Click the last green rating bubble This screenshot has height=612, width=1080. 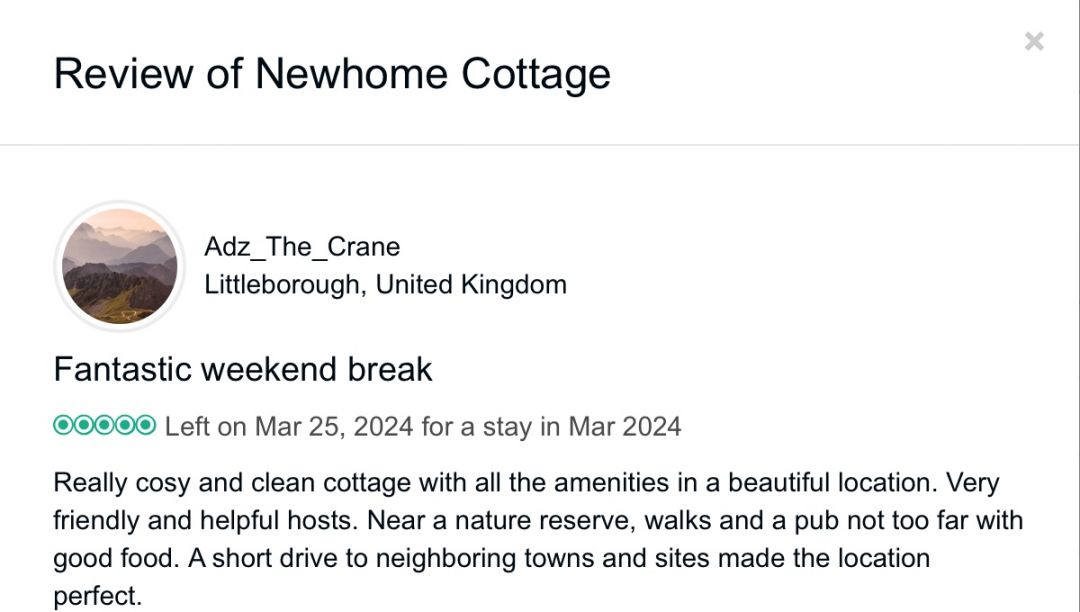tap(146, 426)
